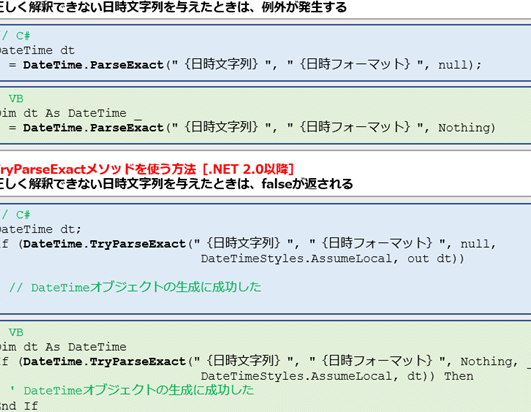Click '// C#' comment in the TryParseExact block
Image resolution: width=531 pixels, height=412 pixels.
[x=15, y=215]
